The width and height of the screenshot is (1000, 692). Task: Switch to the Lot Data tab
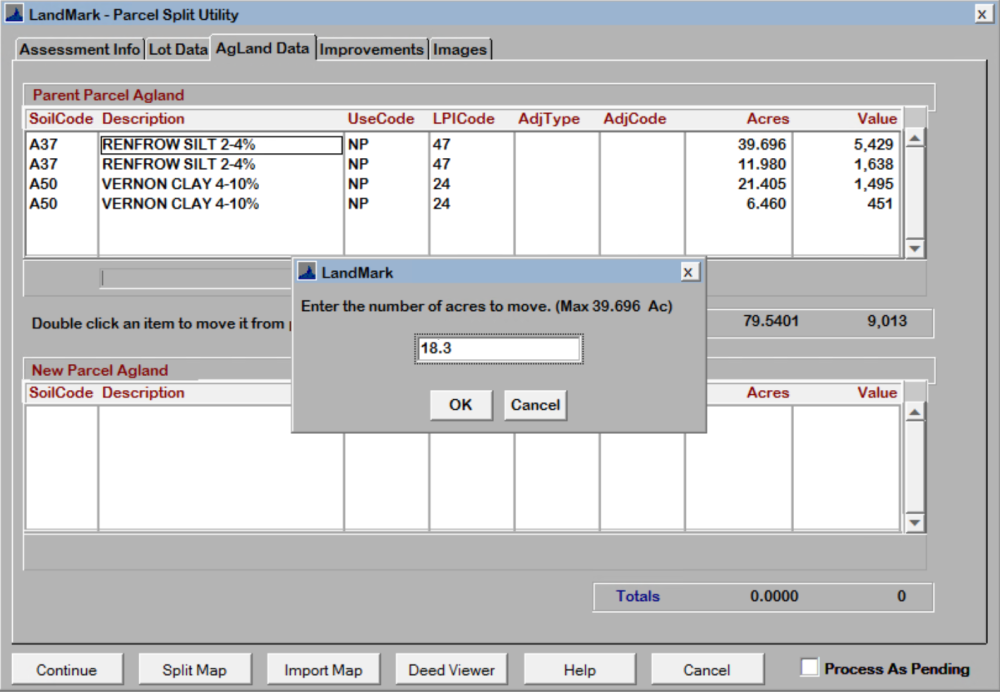[x=177, y=49]
